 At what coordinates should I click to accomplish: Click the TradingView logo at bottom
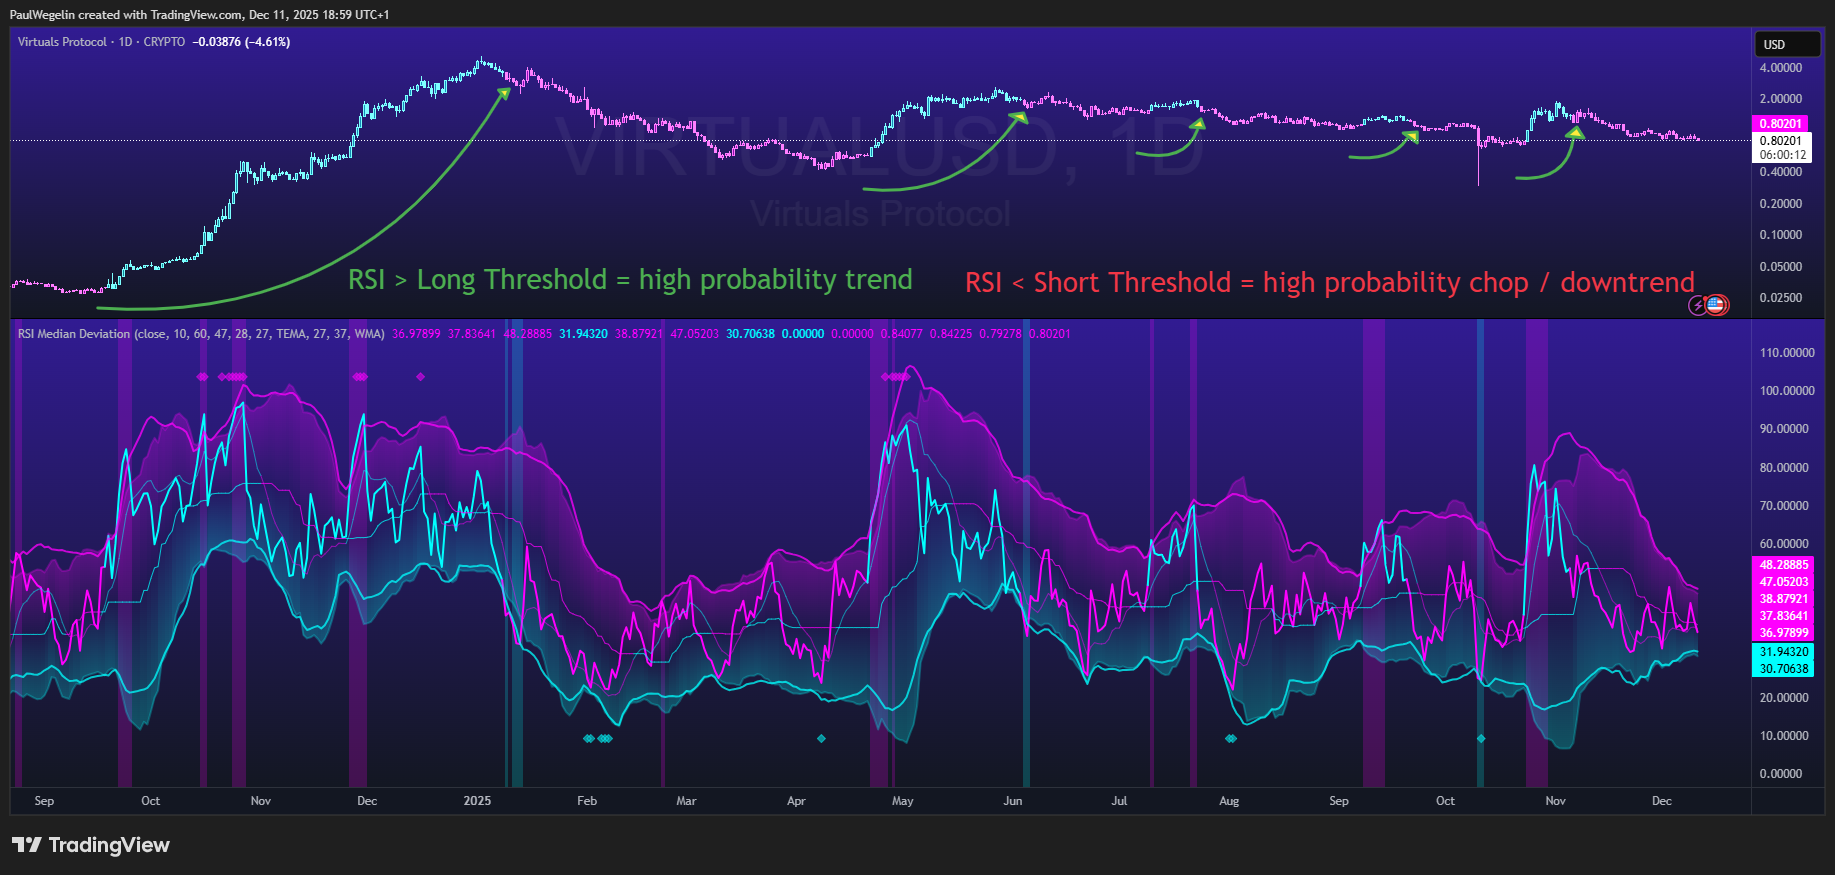91,845
